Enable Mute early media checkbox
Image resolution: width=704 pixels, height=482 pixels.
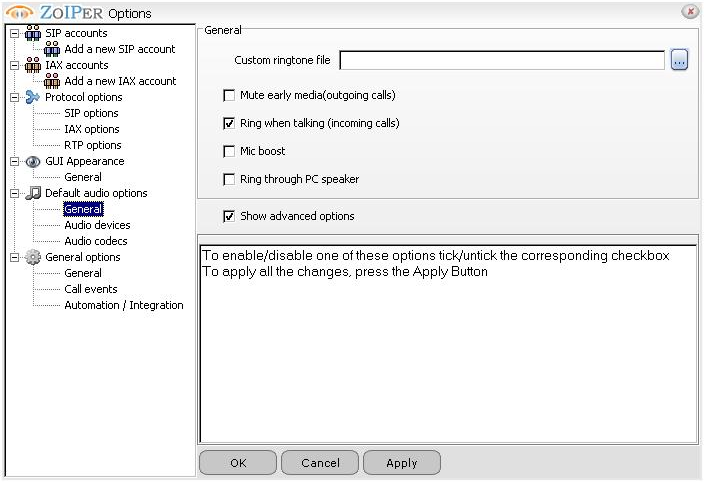230,96
